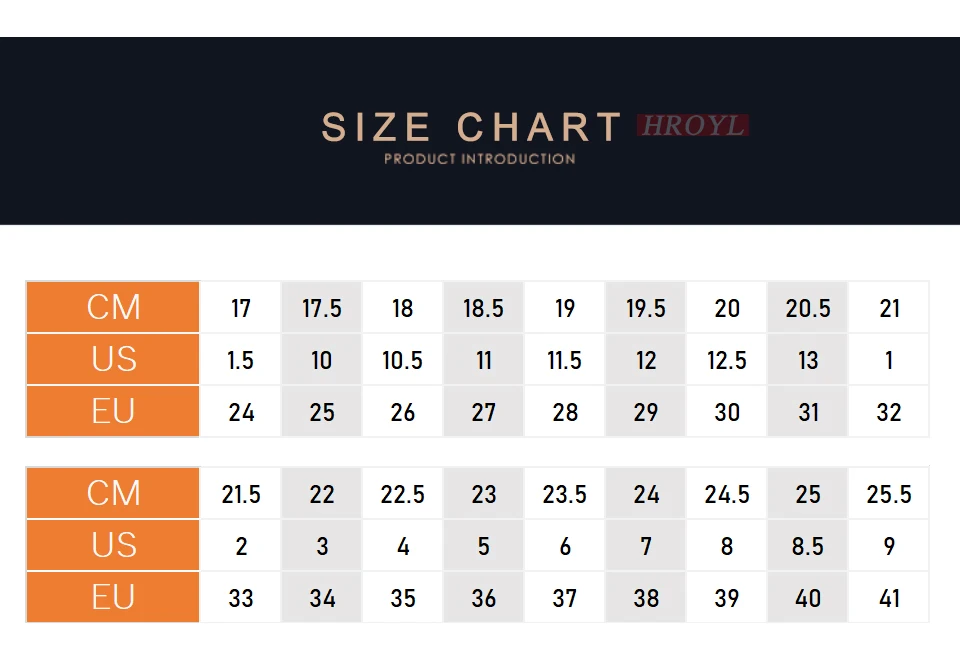This screenshot has height=654, width=960.
Task: Click the 17.5 CM cell
Action: tap(321, 307)
